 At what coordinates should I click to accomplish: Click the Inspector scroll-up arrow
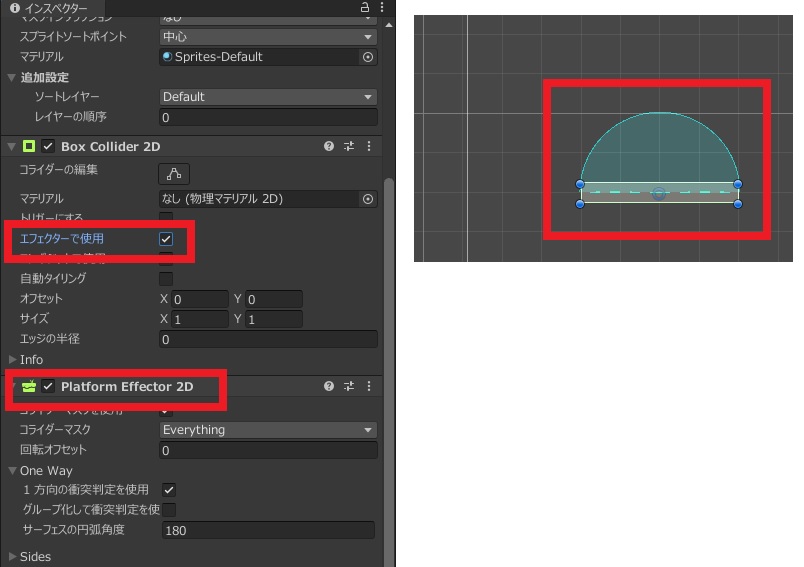tap(389, 25)
